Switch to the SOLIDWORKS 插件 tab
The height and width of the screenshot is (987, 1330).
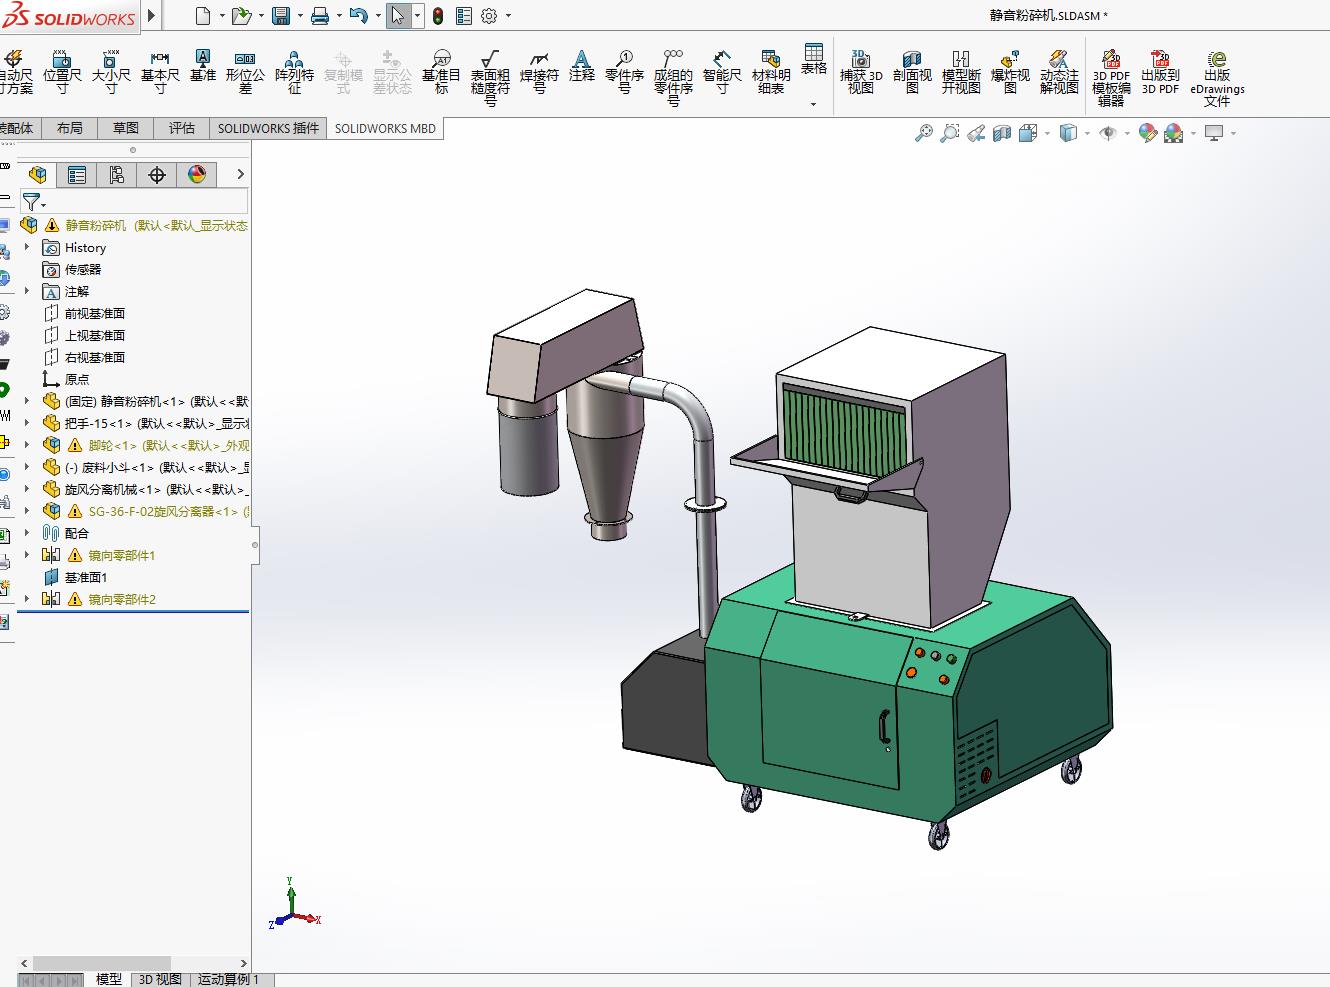point(268,128)
